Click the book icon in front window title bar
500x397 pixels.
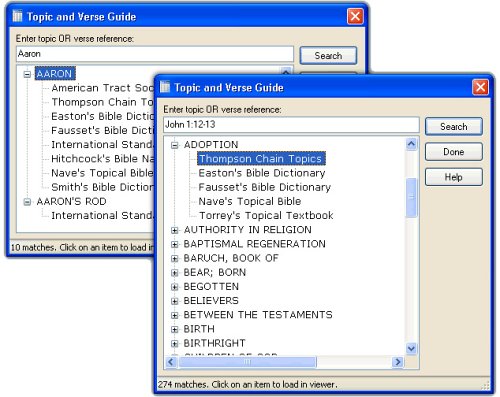tap(165, 87)
